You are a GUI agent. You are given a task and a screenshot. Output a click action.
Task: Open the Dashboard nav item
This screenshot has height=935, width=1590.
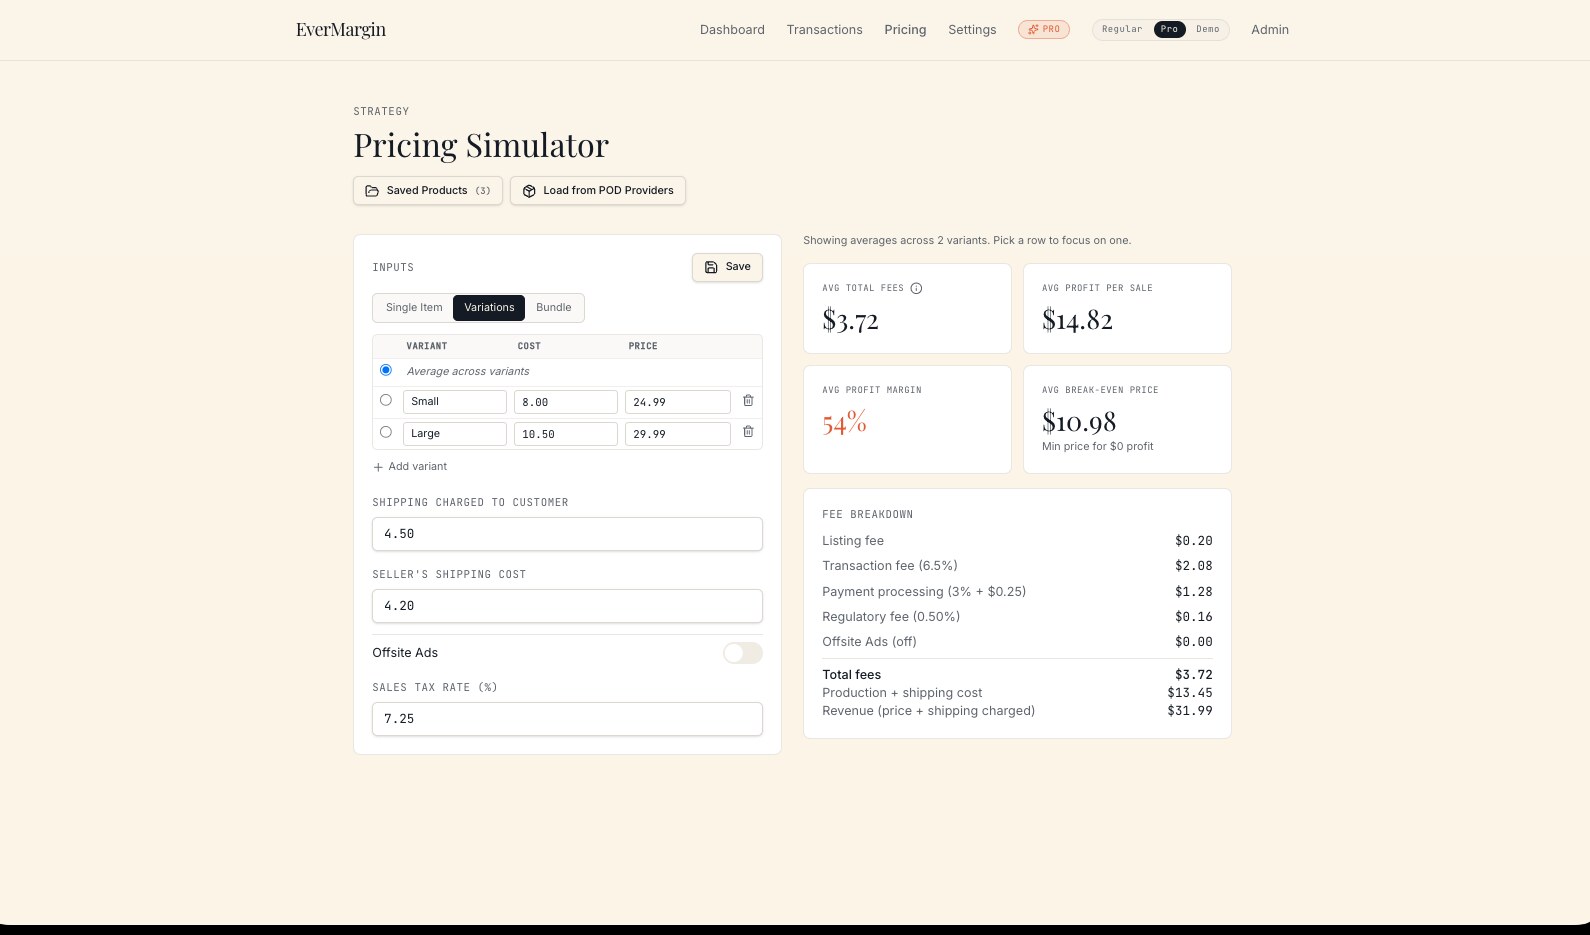[732, 30]
